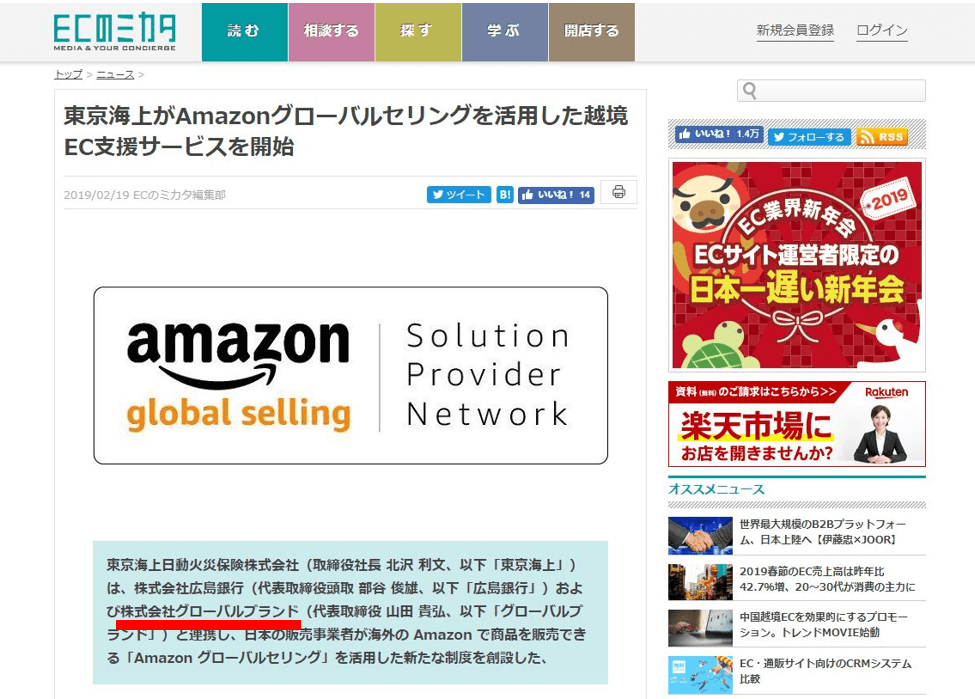Screen dimensions: 975x699
Task: Click sidebar Facebook いいね! 1.4万 button
Action: pos(719,134)
